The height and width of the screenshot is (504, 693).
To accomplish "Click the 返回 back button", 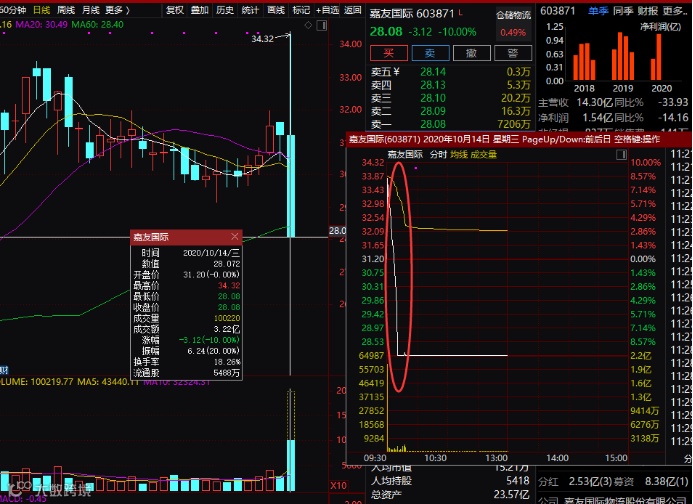I will [352, 10].
